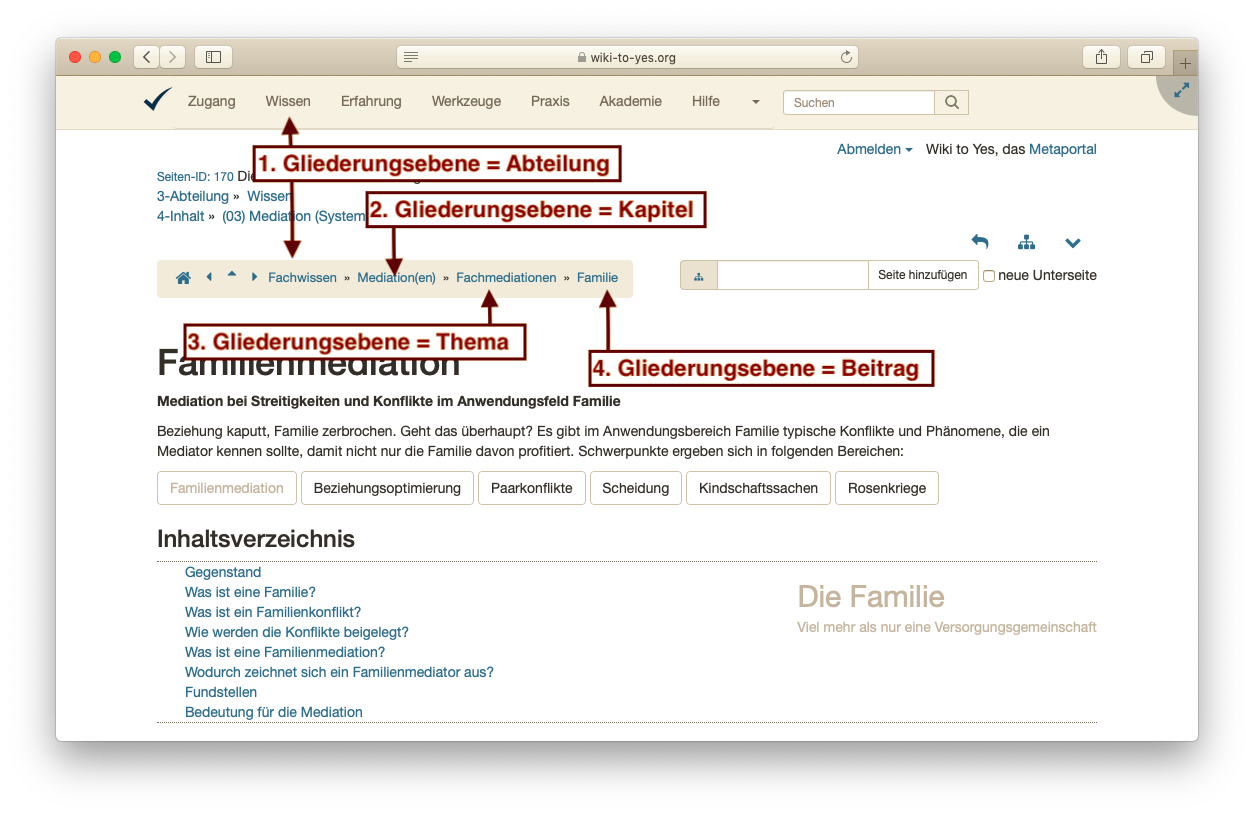The image size is (1254, 815).
Task: Open the Akademie menu
Action: tap(630, 101)
